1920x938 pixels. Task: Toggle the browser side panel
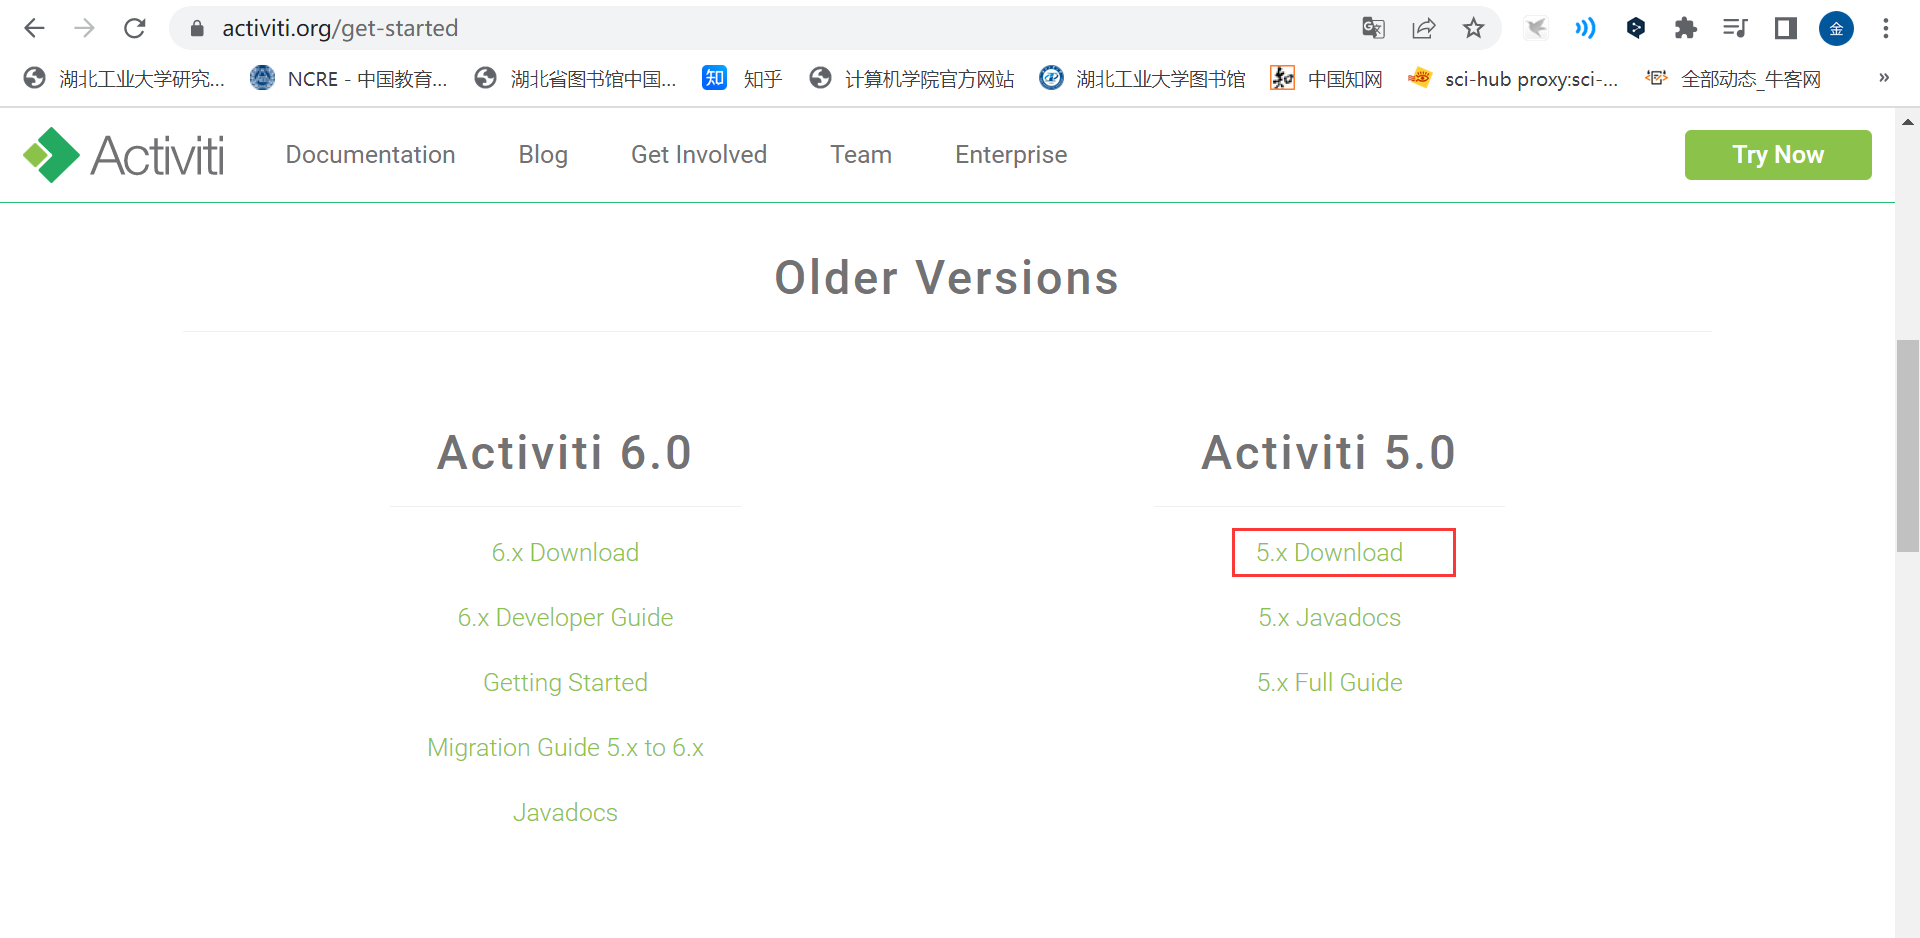(x=1785, y=28)
